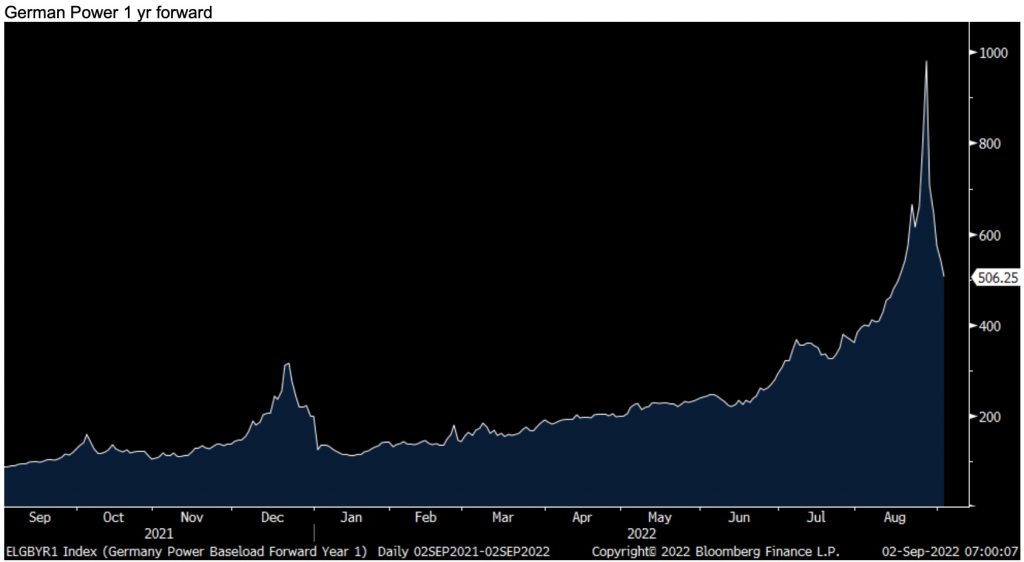Click the August 2022 price peak

tap(926, 62)
